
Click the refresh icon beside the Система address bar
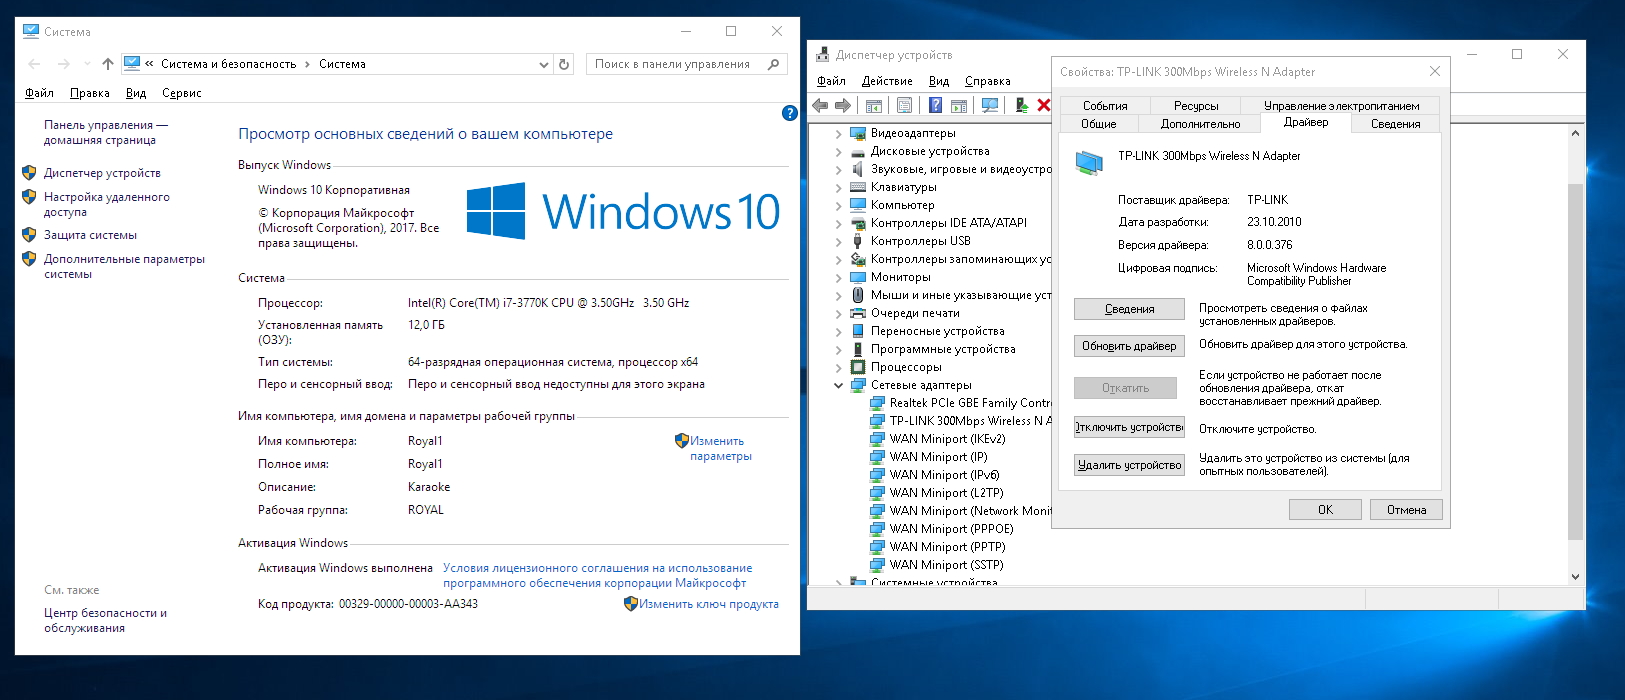[565, 64]
